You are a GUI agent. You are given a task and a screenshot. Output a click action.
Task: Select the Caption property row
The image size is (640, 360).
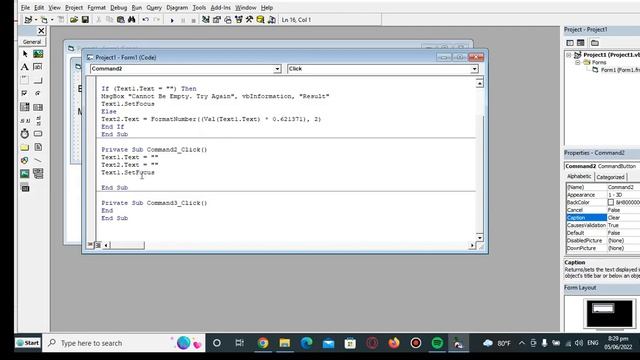tap(603, 218)
